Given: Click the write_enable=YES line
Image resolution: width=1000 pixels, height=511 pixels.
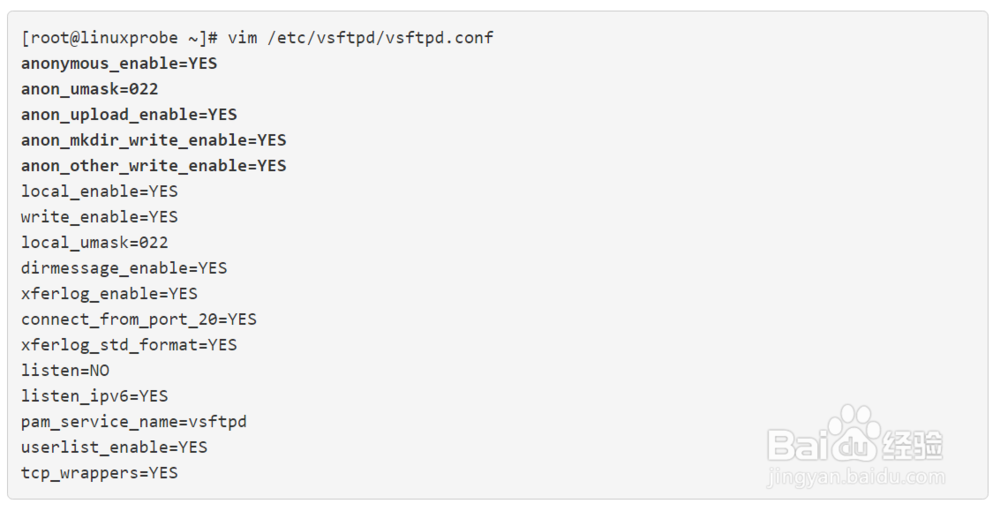Looking at the screenshot, I should pyautogui.click(x=99, y=217).
